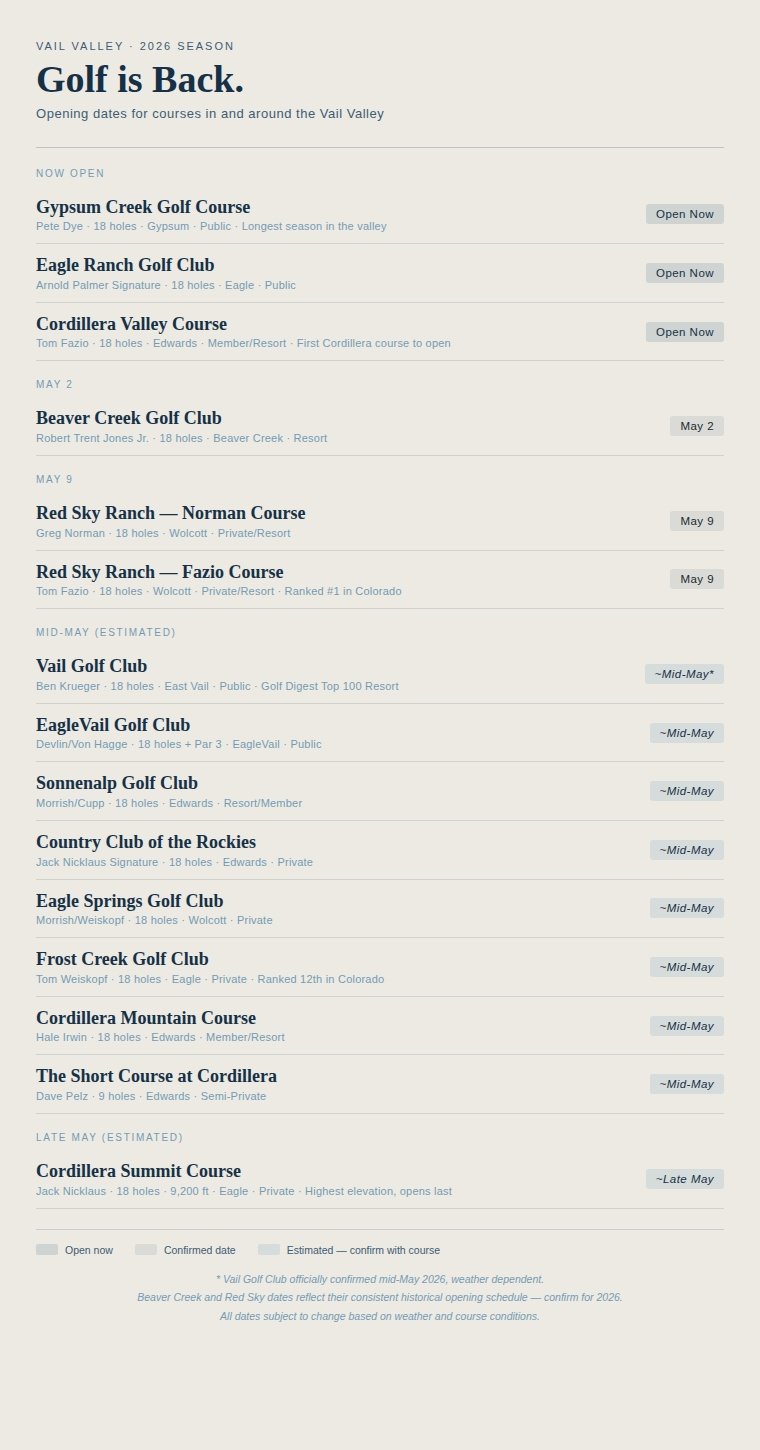Click the Open now legend swatch
Image resolution: width=760 pixels, height=1450 pixels.
[x=47, y=1250]
